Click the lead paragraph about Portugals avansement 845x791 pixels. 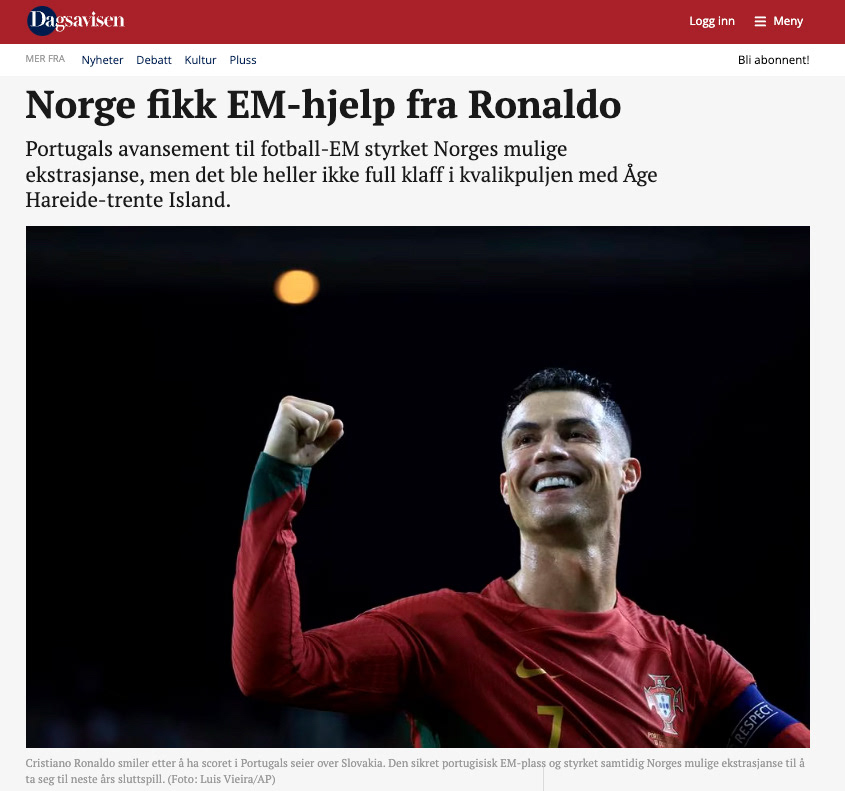tap(341, 174)
